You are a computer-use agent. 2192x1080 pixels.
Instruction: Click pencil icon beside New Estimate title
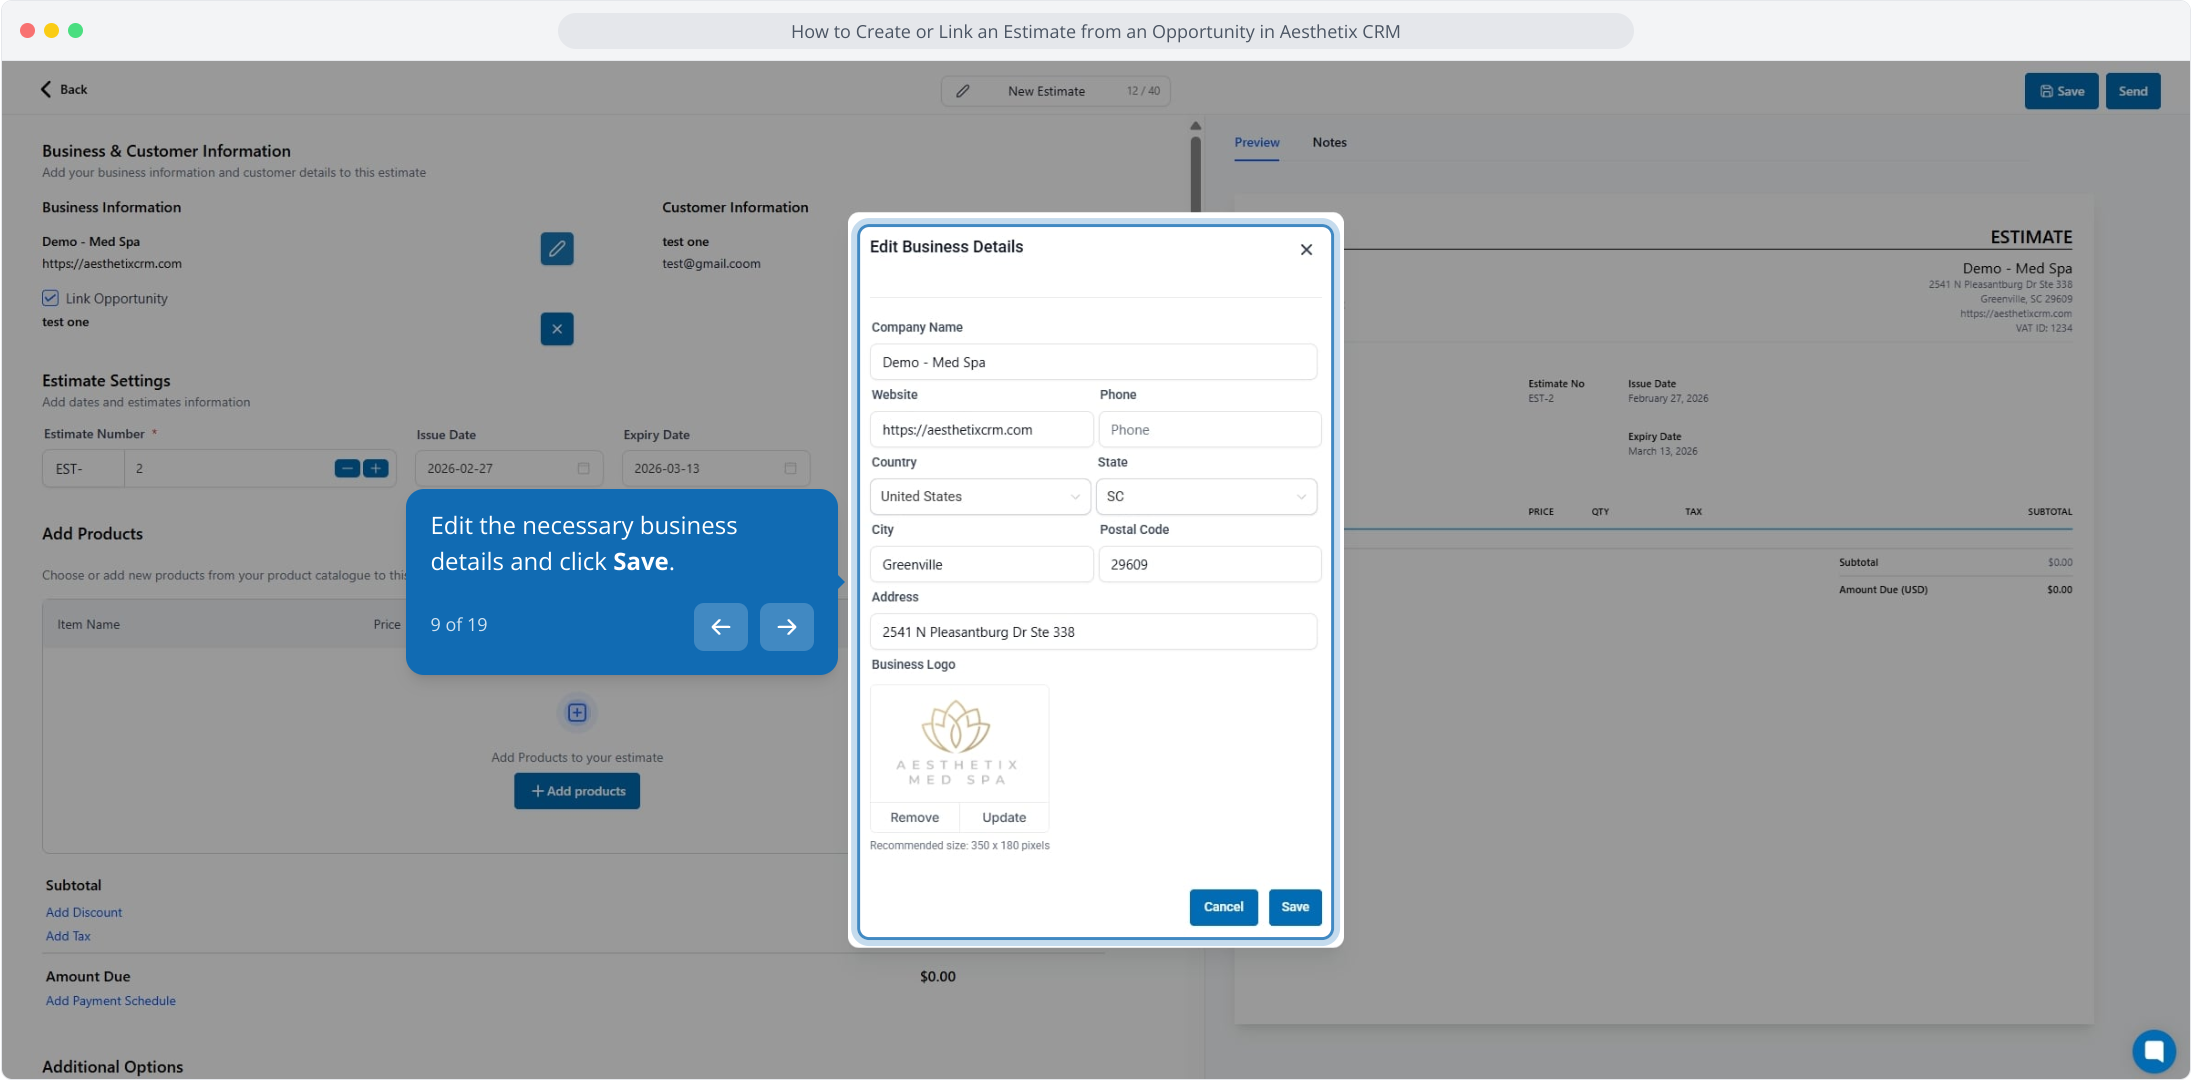(x=963, y=91)
